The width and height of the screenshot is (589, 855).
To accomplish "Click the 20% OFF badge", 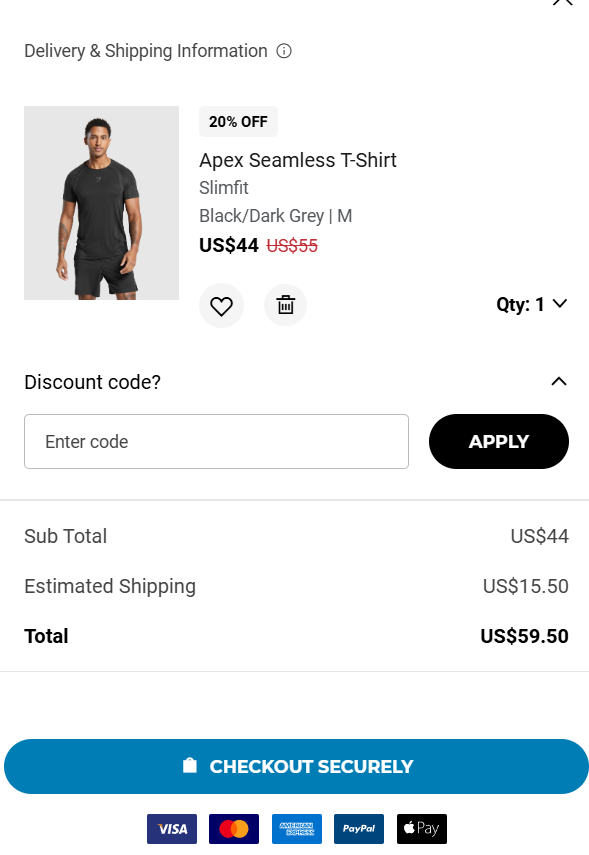I will tap(238, 122).
